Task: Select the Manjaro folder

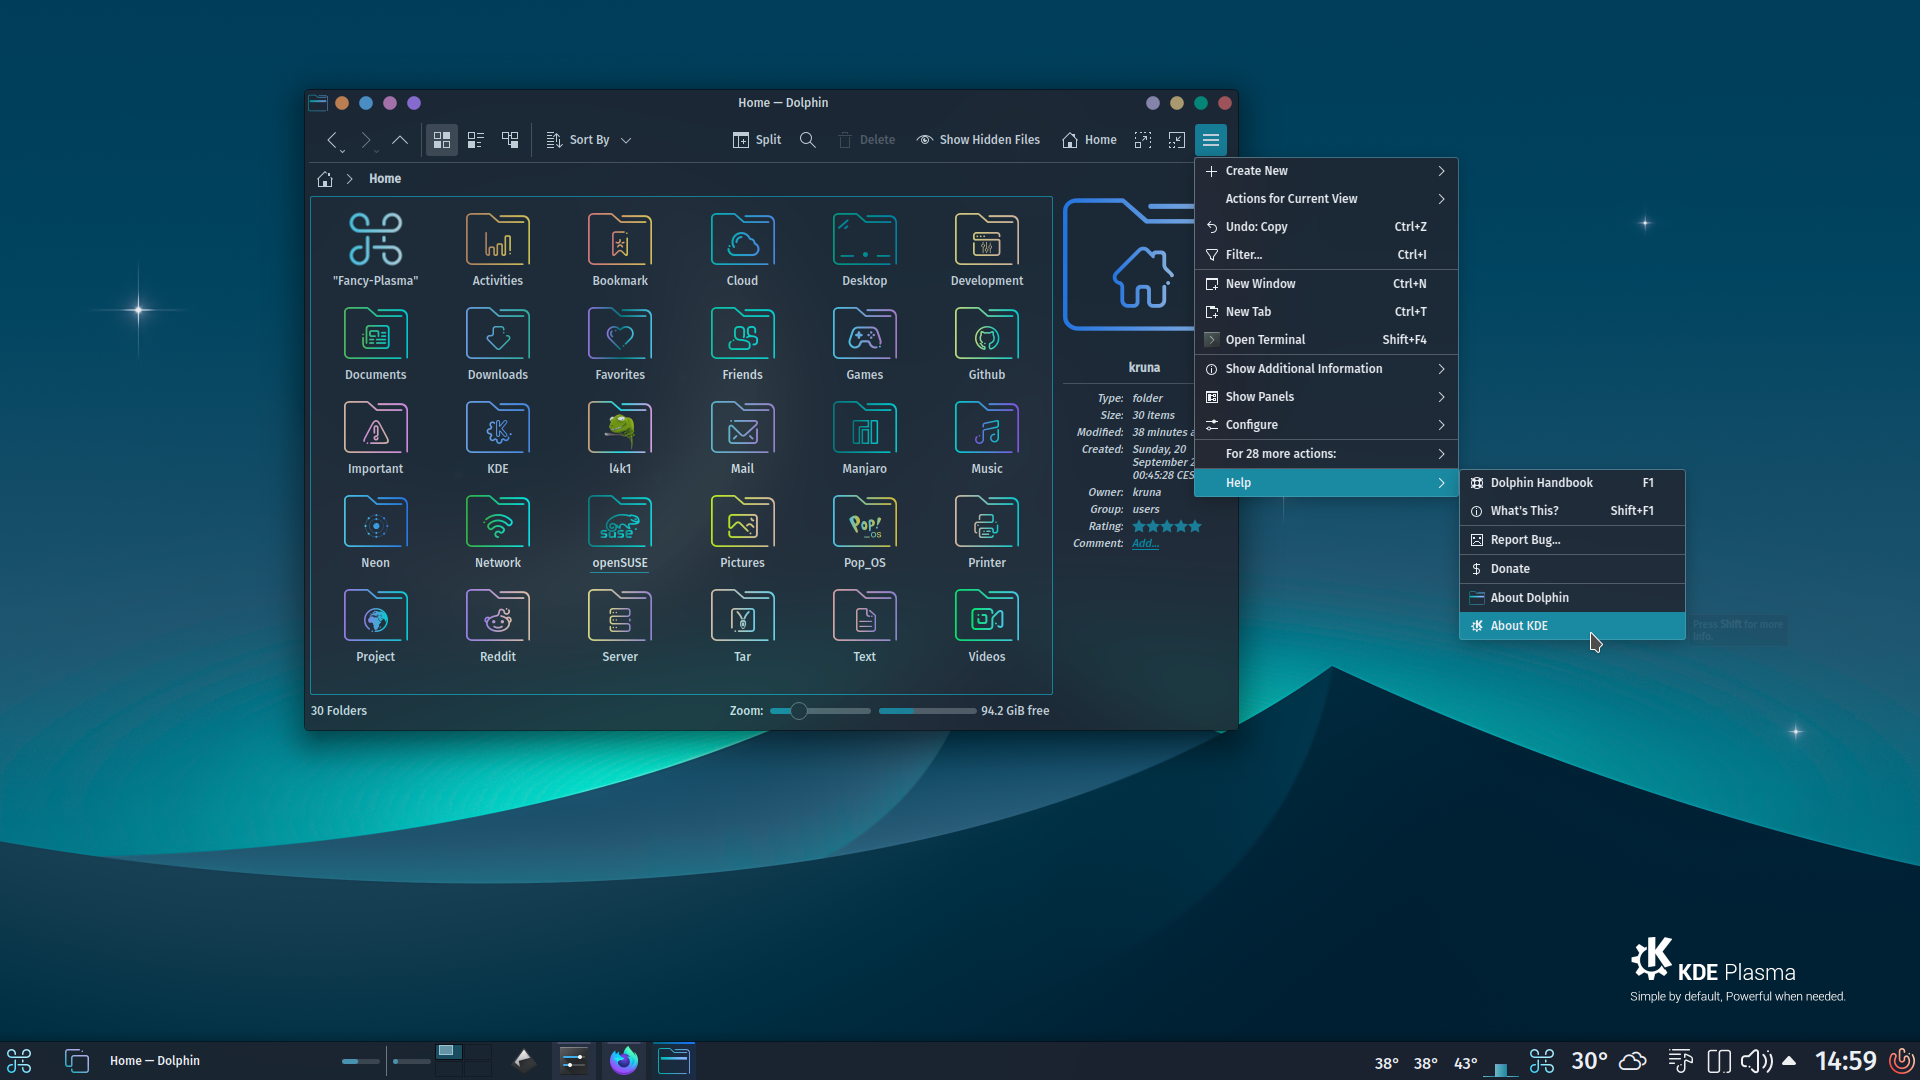Action: [x=865, y=437]
